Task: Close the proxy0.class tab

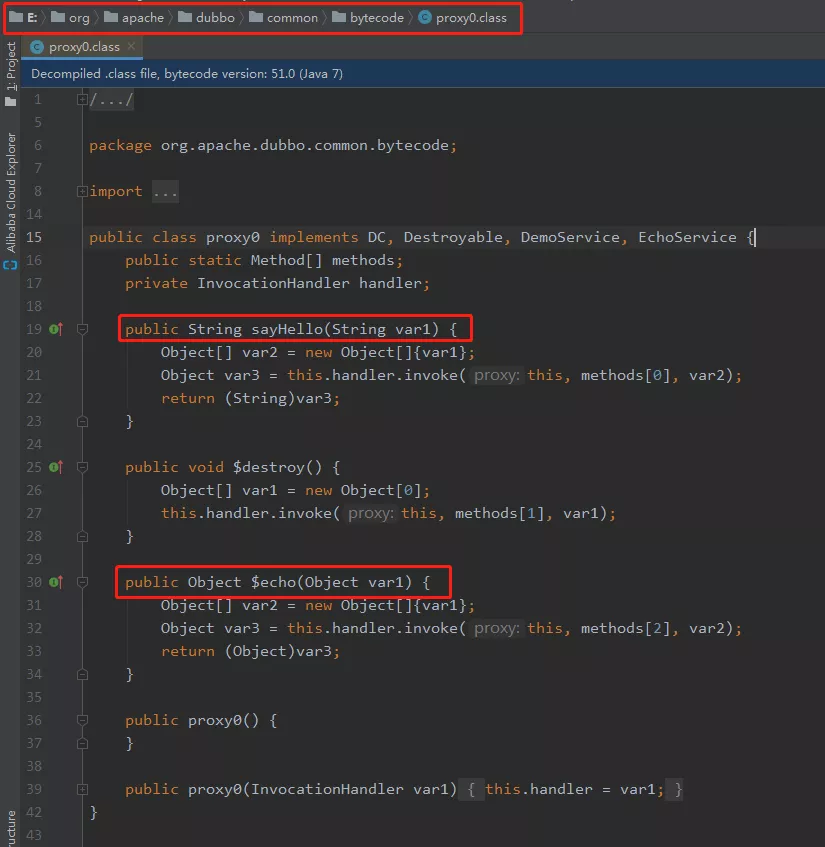Action: click(x=131, y=46)
